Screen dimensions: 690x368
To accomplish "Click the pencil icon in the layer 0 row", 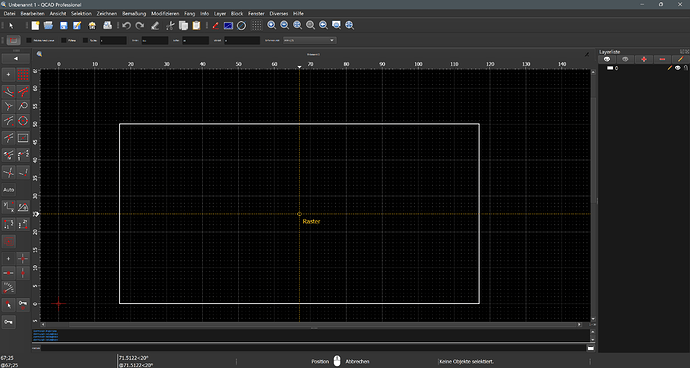I will pos(670,68).
